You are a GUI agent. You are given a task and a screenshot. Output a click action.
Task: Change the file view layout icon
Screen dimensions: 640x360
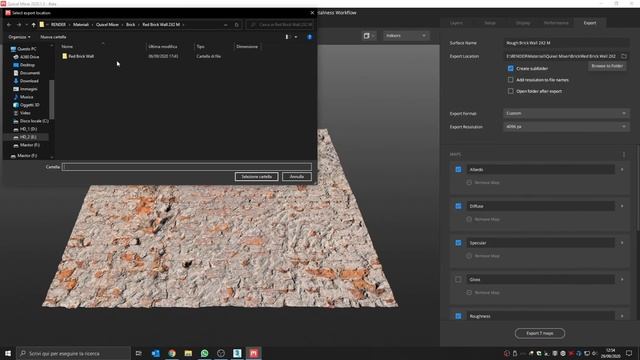287,37
